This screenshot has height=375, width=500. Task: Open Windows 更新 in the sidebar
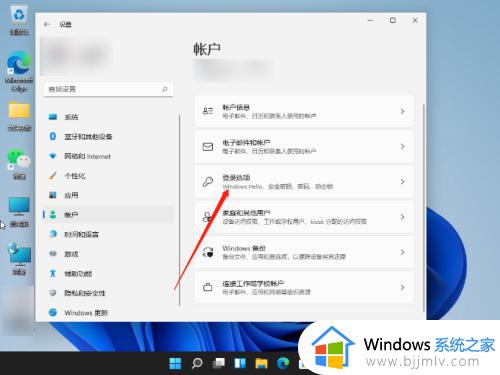[109, 313]
